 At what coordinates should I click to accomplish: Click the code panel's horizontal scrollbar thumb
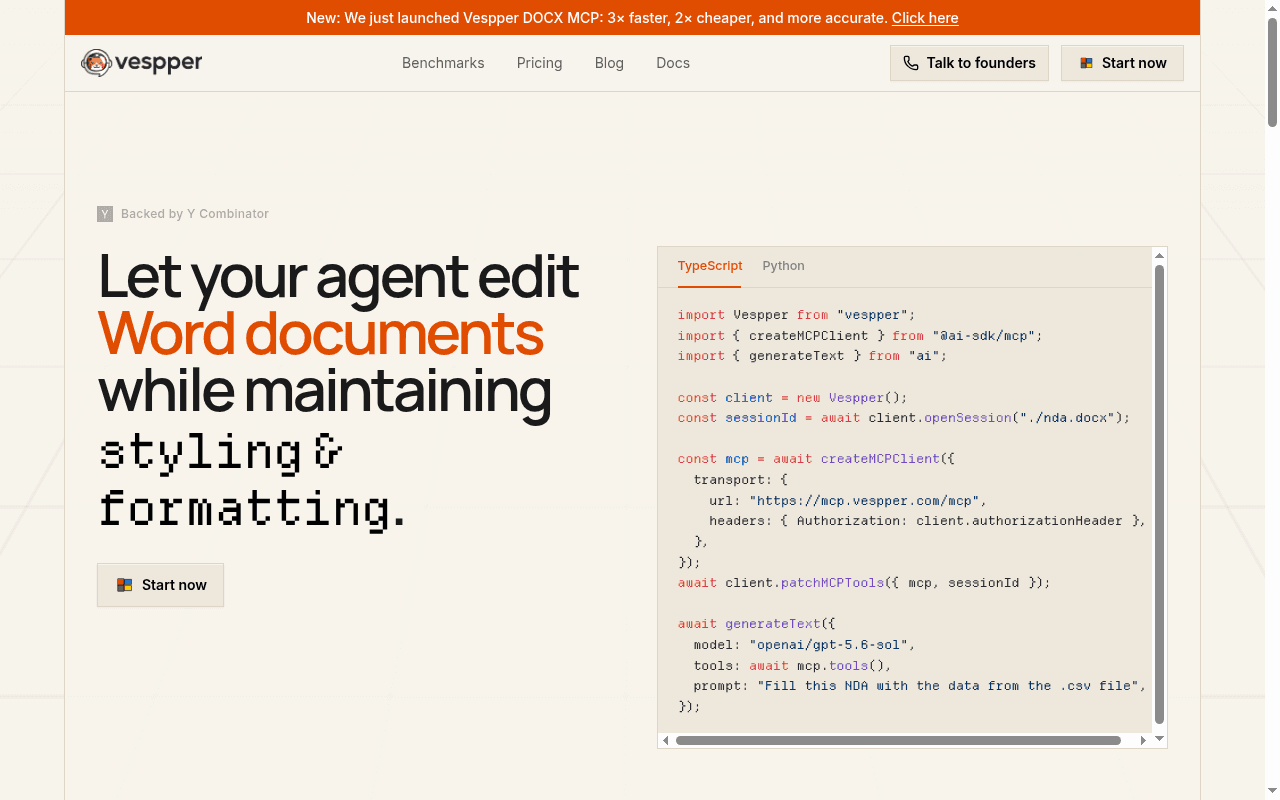point(898,741)
